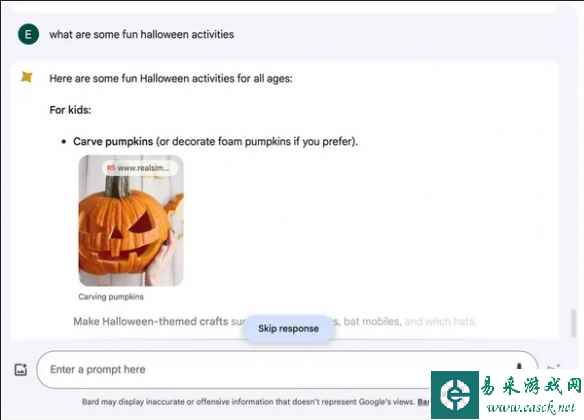584x420 pixels.
Task: Click the bold Carve pumpkins bullet text
Action: (113, 141)
